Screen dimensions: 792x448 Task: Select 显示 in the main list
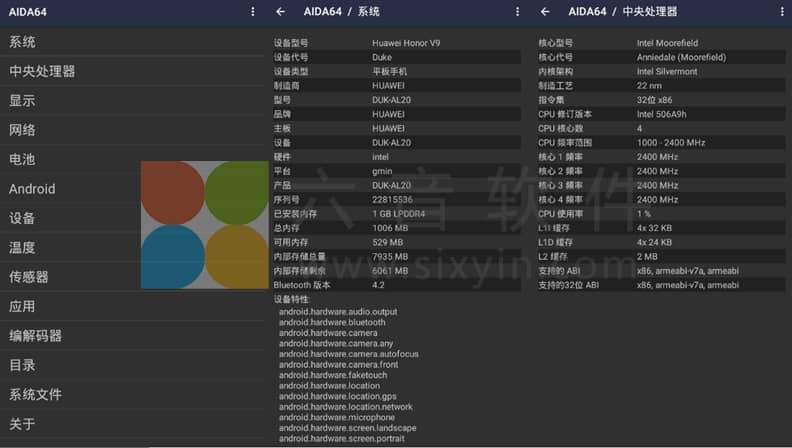pos(132,101)
